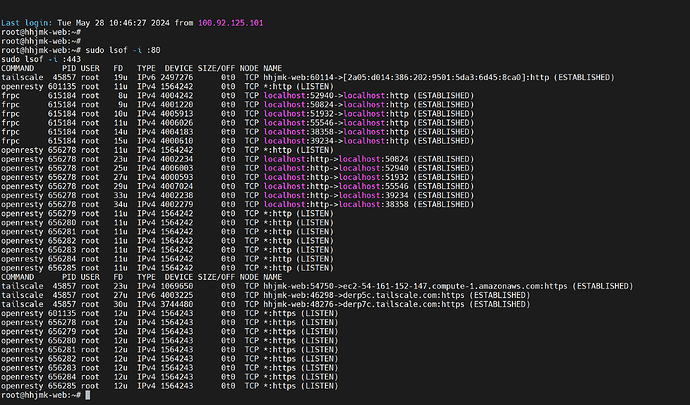Click the 34u file descriptor value
The image size is (690, 405).
pos(121,204)
